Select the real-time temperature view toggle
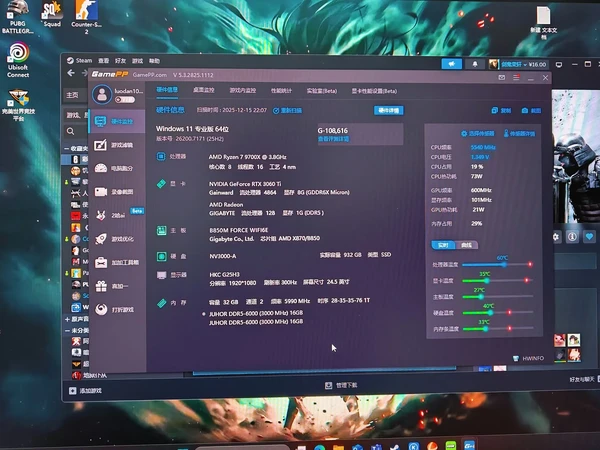 pyautogui.click(x=443, y=245)
